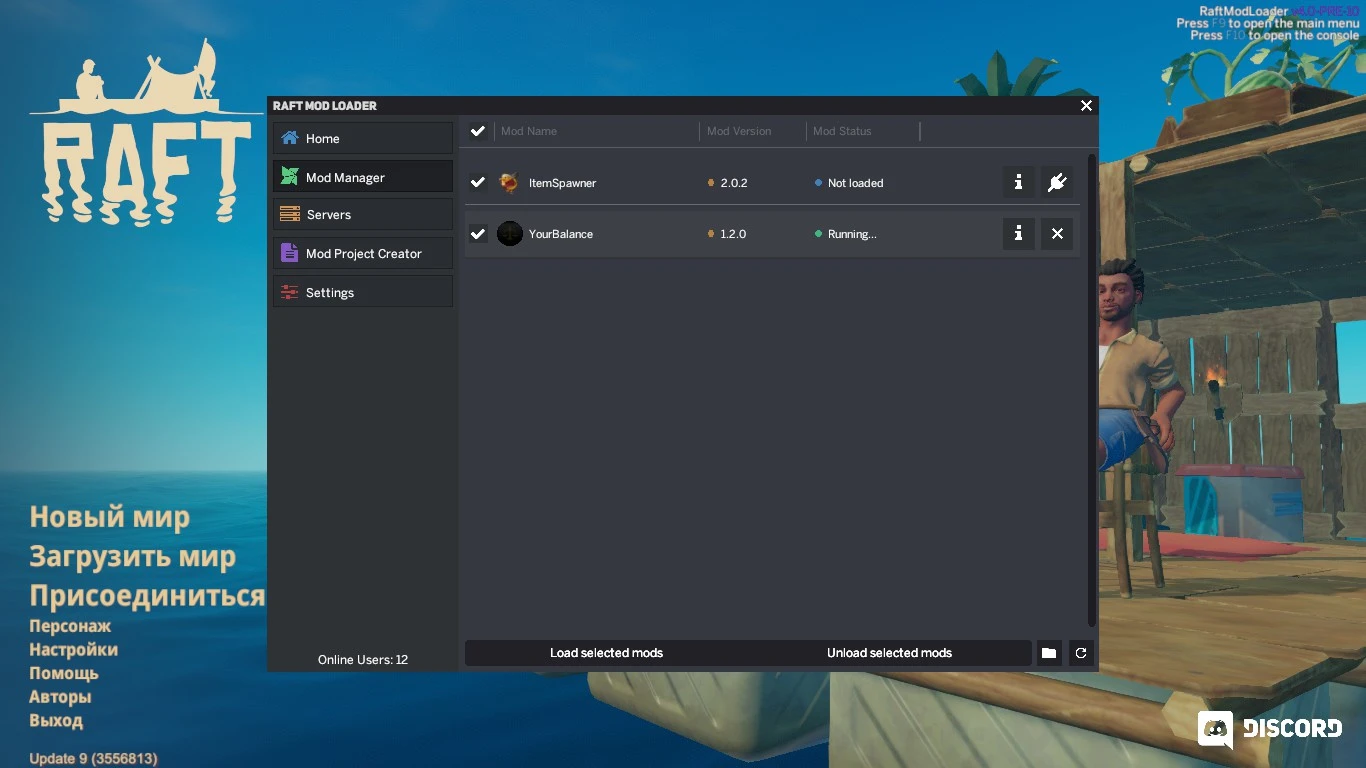
Task: Click the orange Servers icon
Action: tap(291, 214)
